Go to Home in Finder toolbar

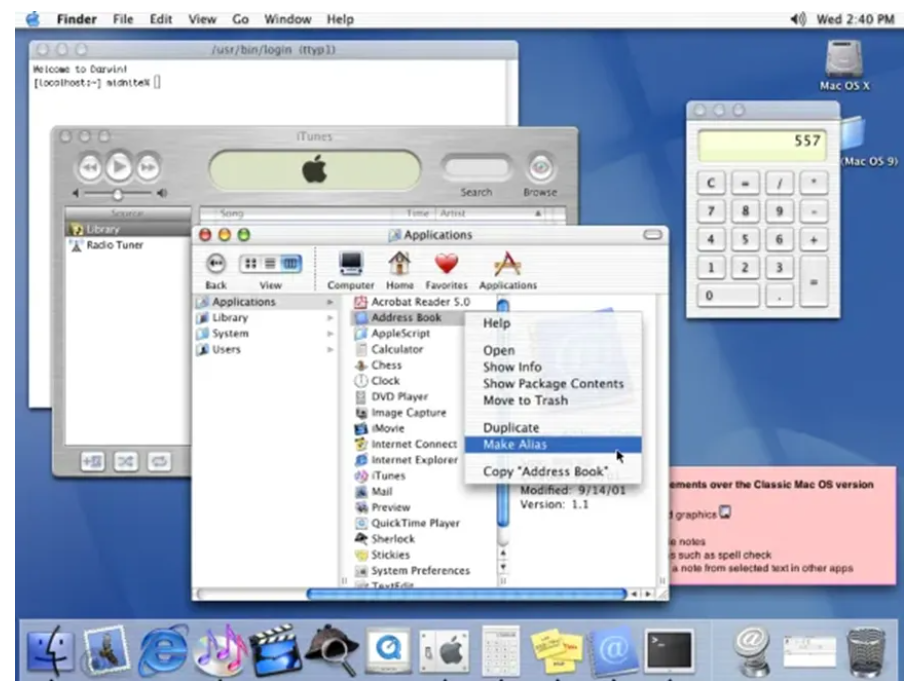tap(400, 270)
